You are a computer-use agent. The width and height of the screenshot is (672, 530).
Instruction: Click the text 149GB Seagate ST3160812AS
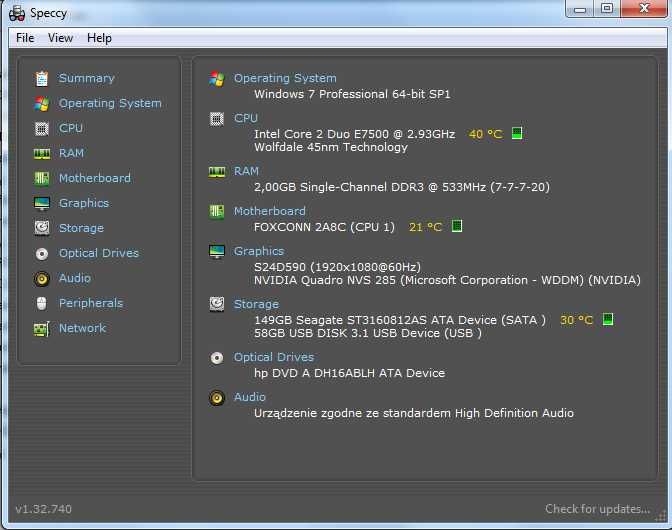click(x=341, y=320)
